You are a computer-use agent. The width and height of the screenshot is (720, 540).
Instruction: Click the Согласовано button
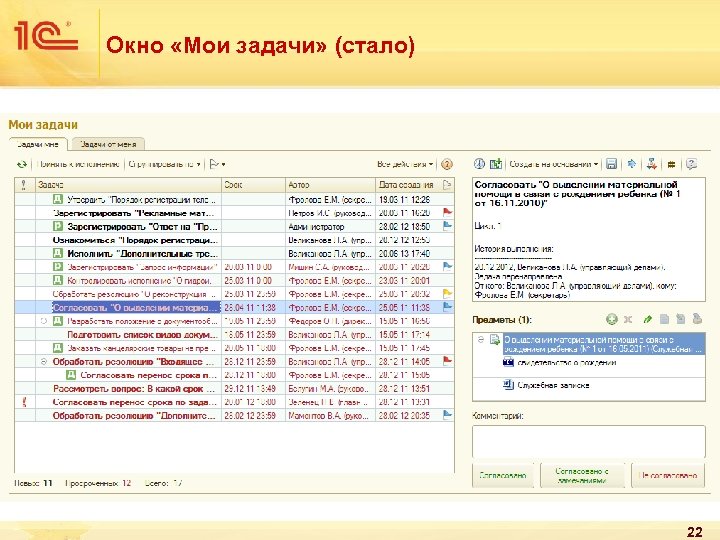tap(503, 475)
